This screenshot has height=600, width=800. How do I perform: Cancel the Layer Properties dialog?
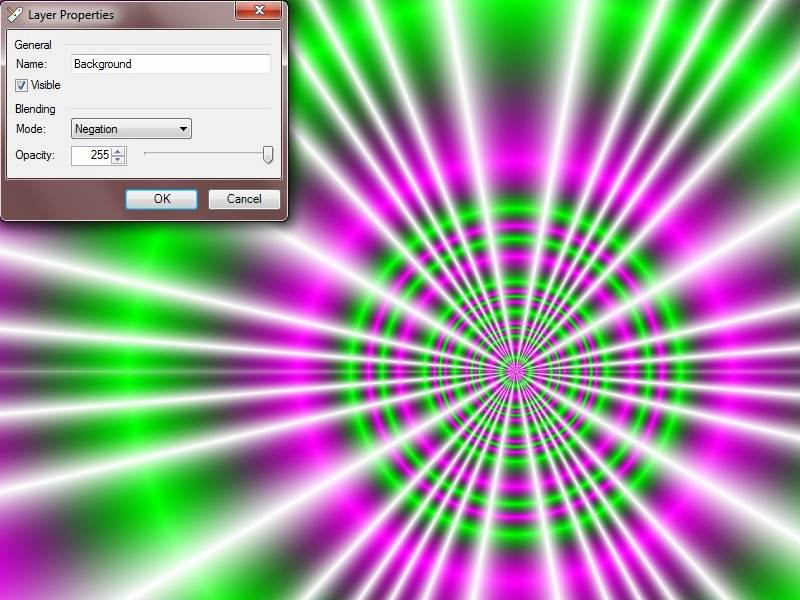pos(244,199)
